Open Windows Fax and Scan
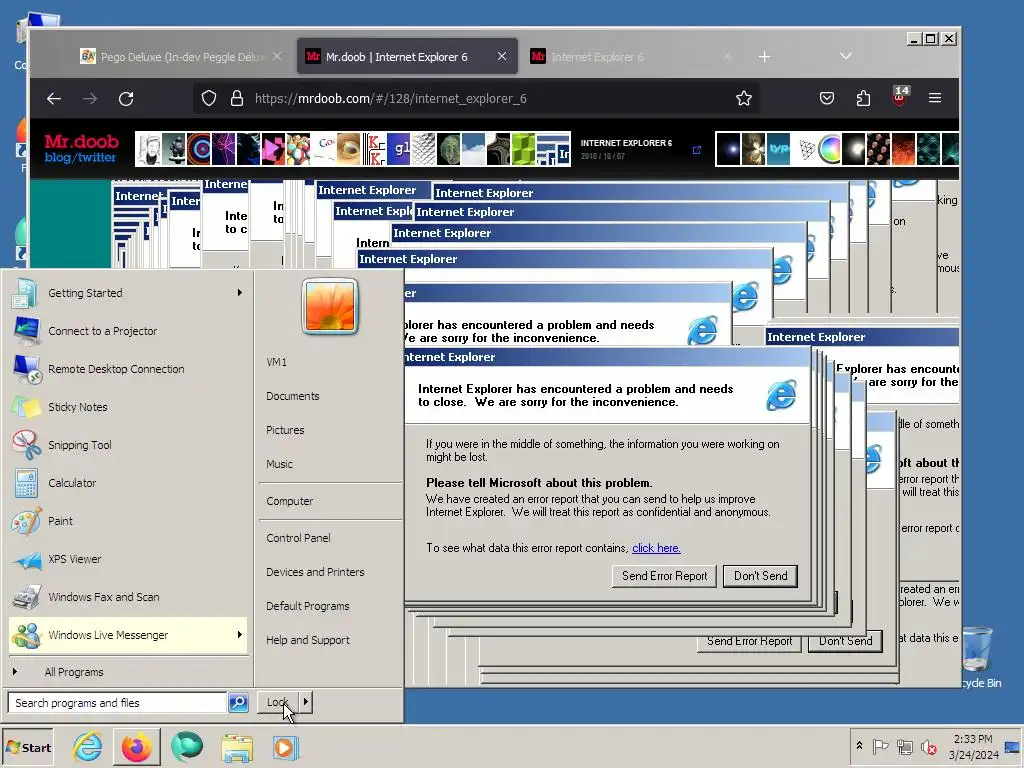This screenshot has height=768, width=1024. [129, 597]
